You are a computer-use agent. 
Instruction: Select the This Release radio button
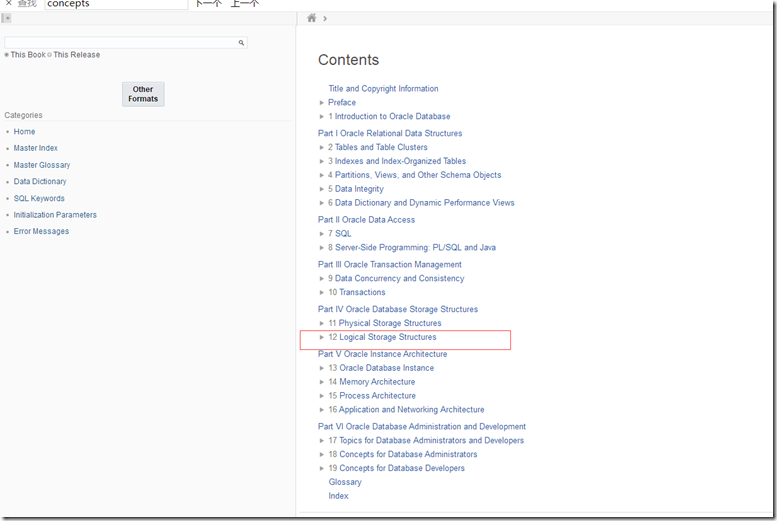(x=50, y=55)
